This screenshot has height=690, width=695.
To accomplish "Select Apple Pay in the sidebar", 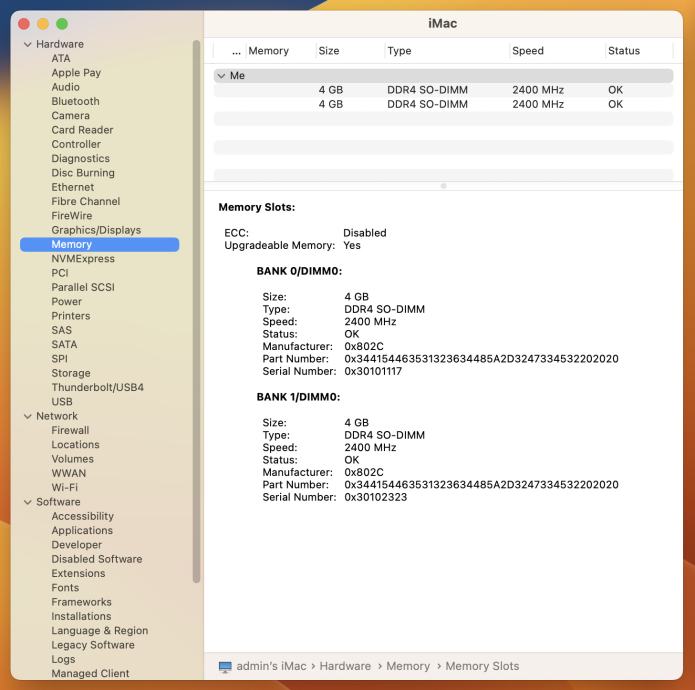I will pos(76,73).
